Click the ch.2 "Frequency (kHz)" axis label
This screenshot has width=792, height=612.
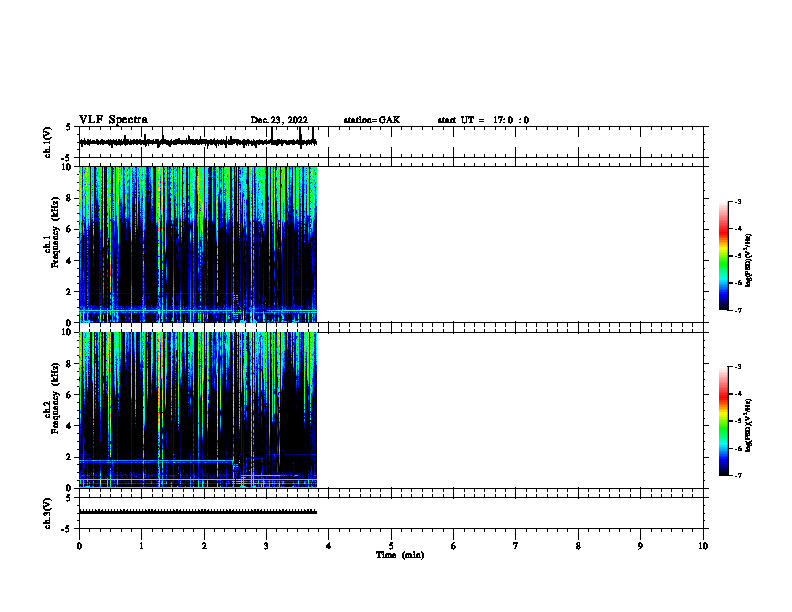[x=55, y=398]
